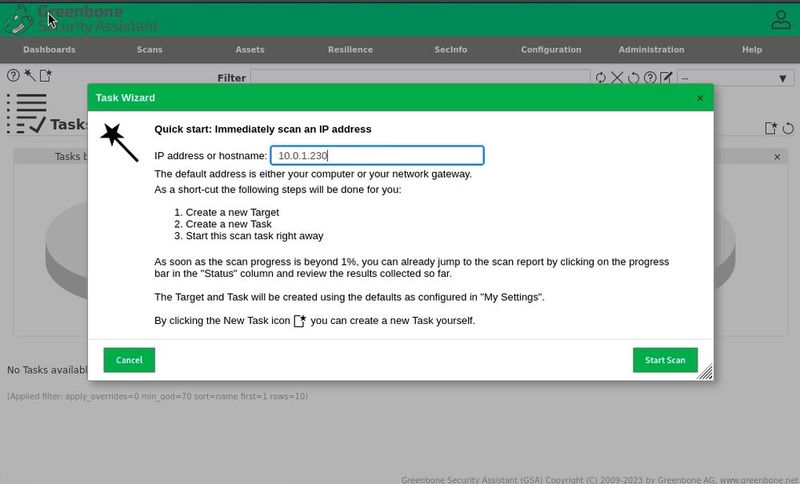Click the 'Create a new Target' step text
This screenshot has height=484, width=800.
(232, 212)
